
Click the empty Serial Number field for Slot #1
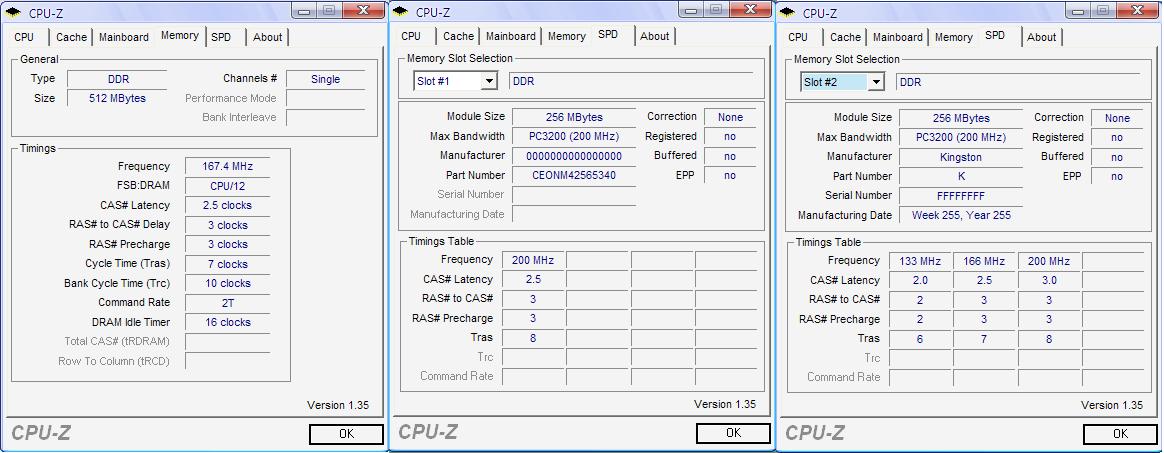(x=574, y=195)
